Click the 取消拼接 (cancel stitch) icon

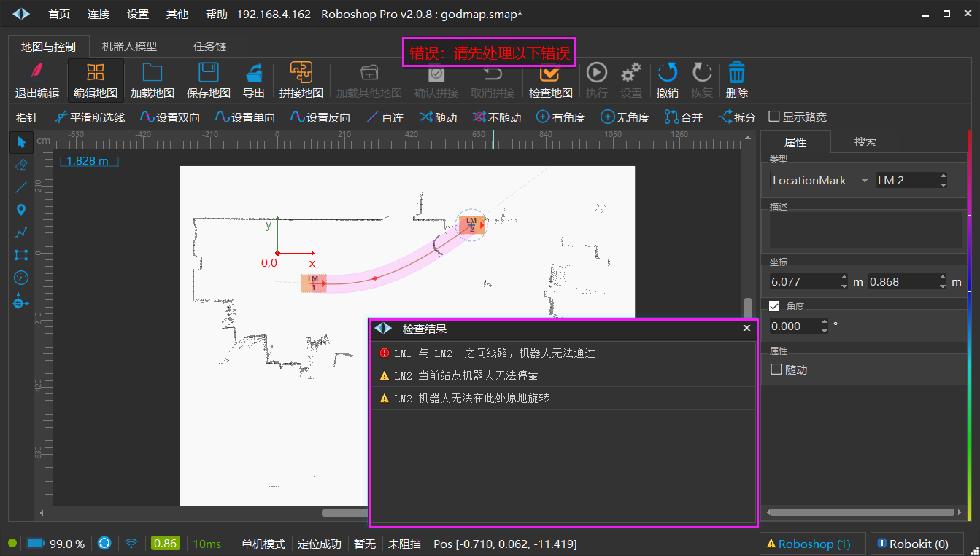tap(493, 73)
